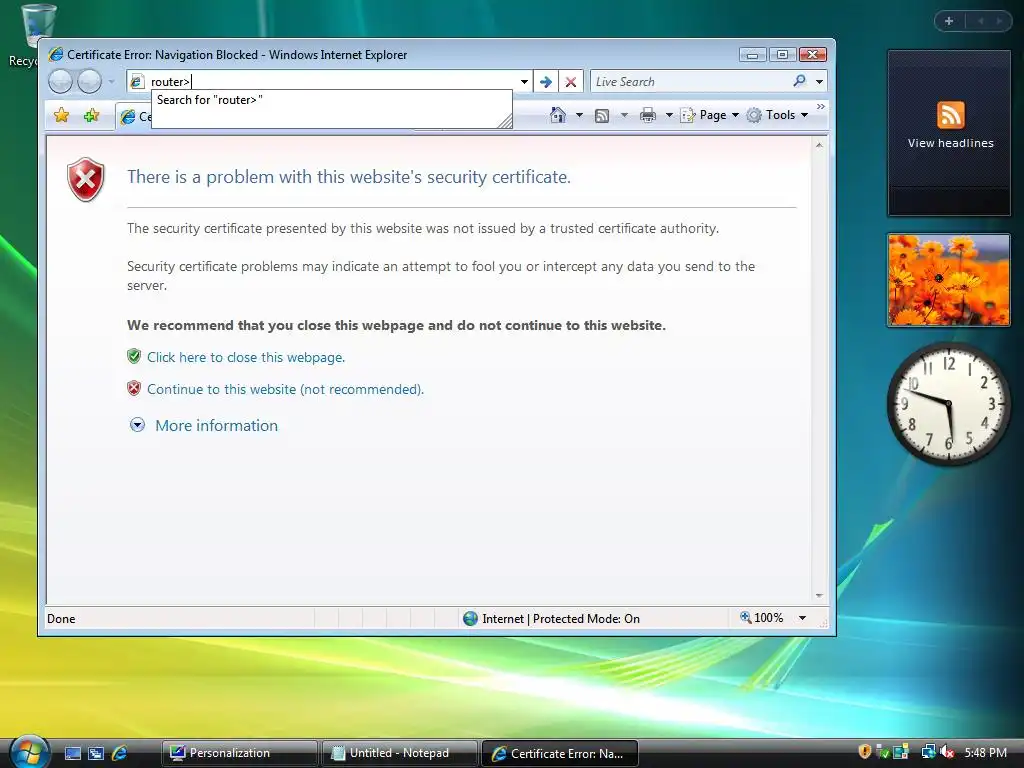Open the Print options dropdown arrow
The height and width of the screenshot is (768, 1024).
[669, 115]
